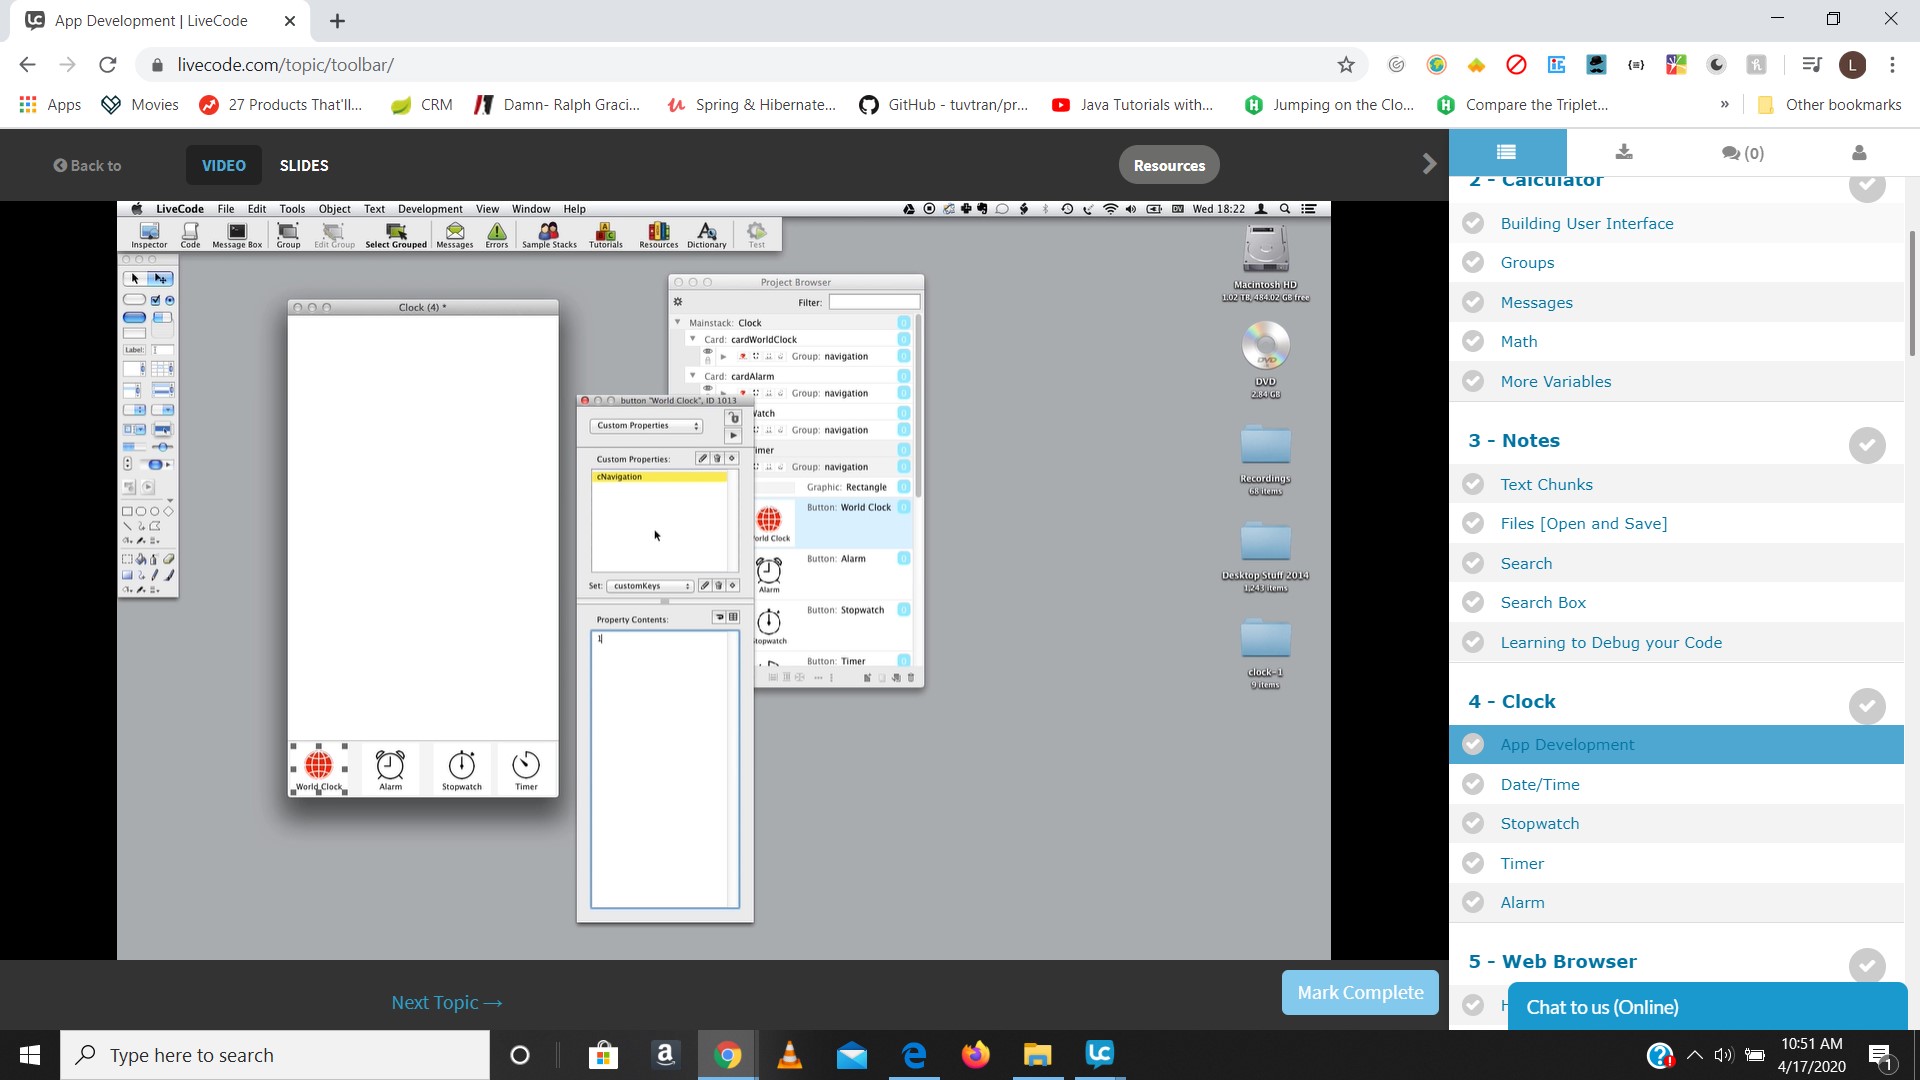
Task: Open the lesson list sidebar tab
Action: (1506, 152)
